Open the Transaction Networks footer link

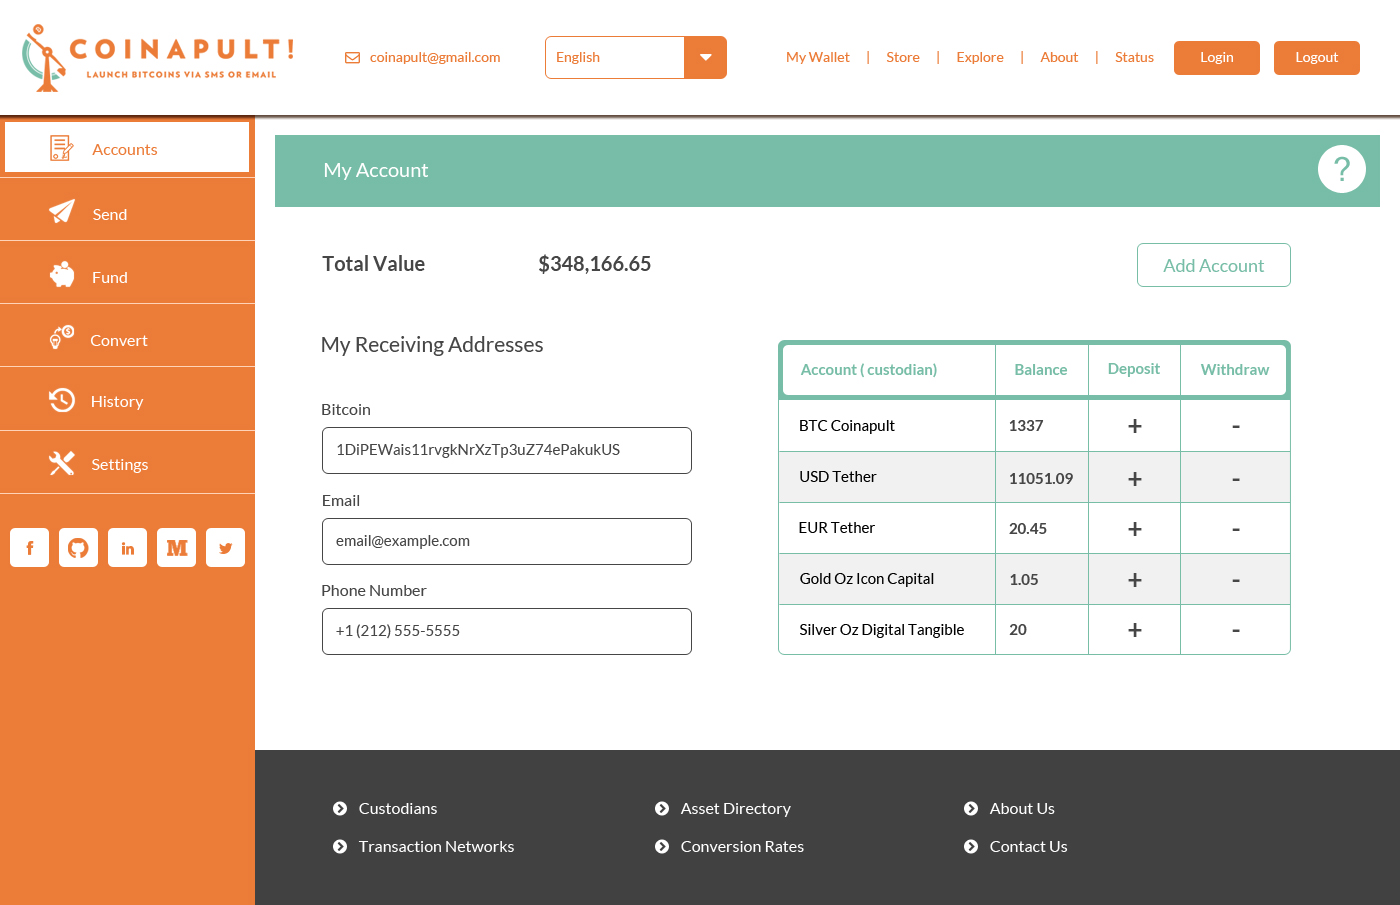(437, 846)
